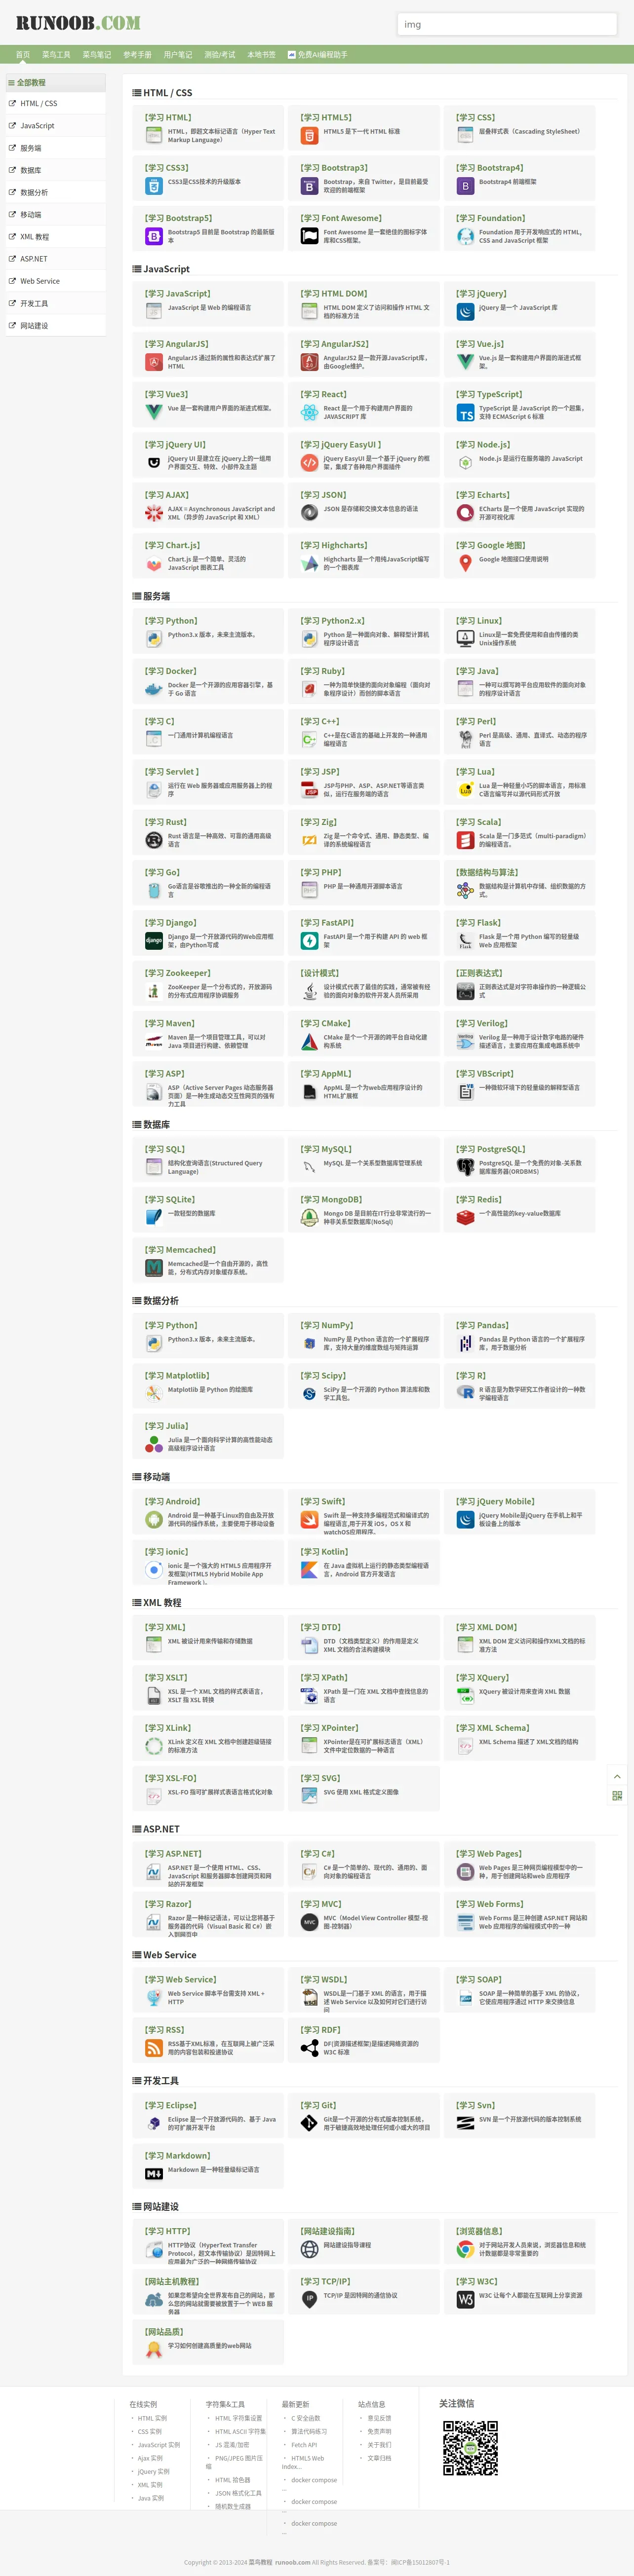634x2576 pixels.
Task: Click the Vue.js logo icon
Action: [465, 362]
